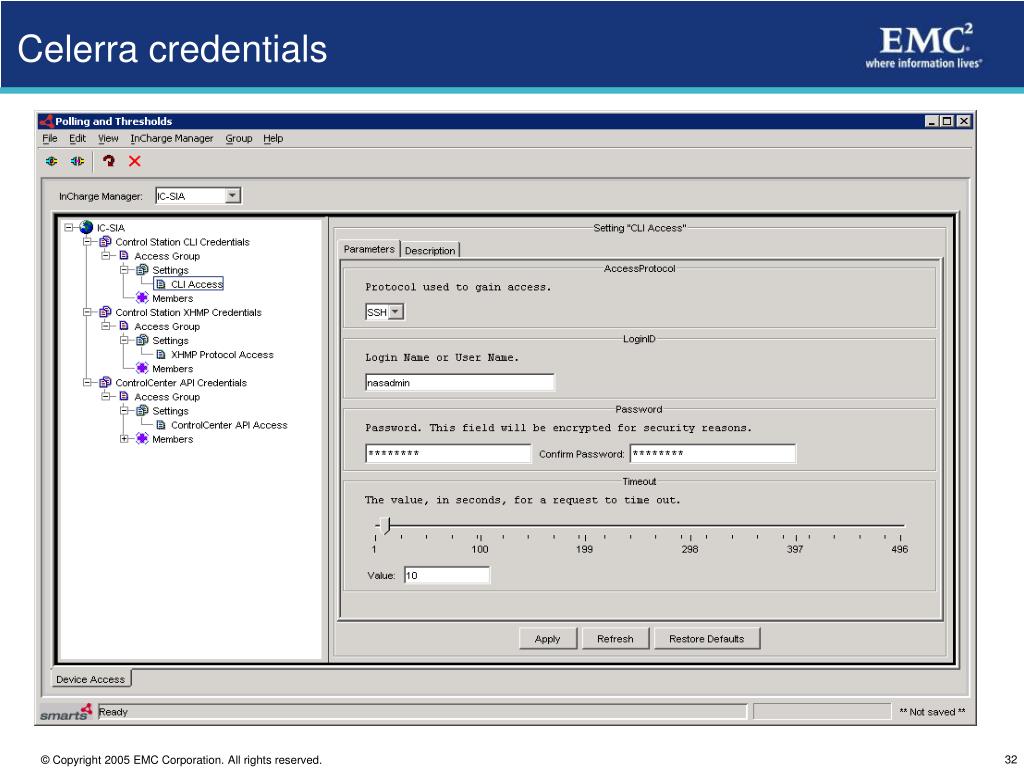Click the first attach-manager toolbar icon
This screenshot has width=1024, height=768.
click(x=52, y=161)
